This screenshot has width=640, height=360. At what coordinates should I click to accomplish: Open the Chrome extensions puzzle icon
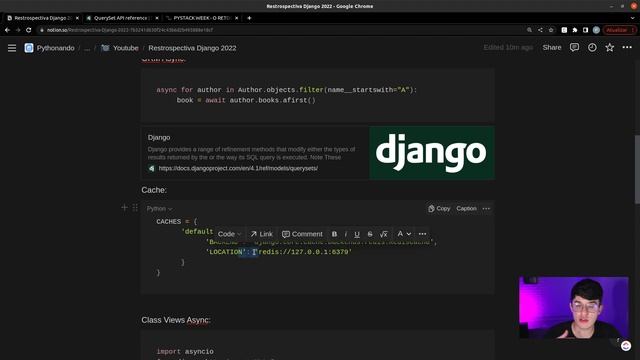click(575, 30)
